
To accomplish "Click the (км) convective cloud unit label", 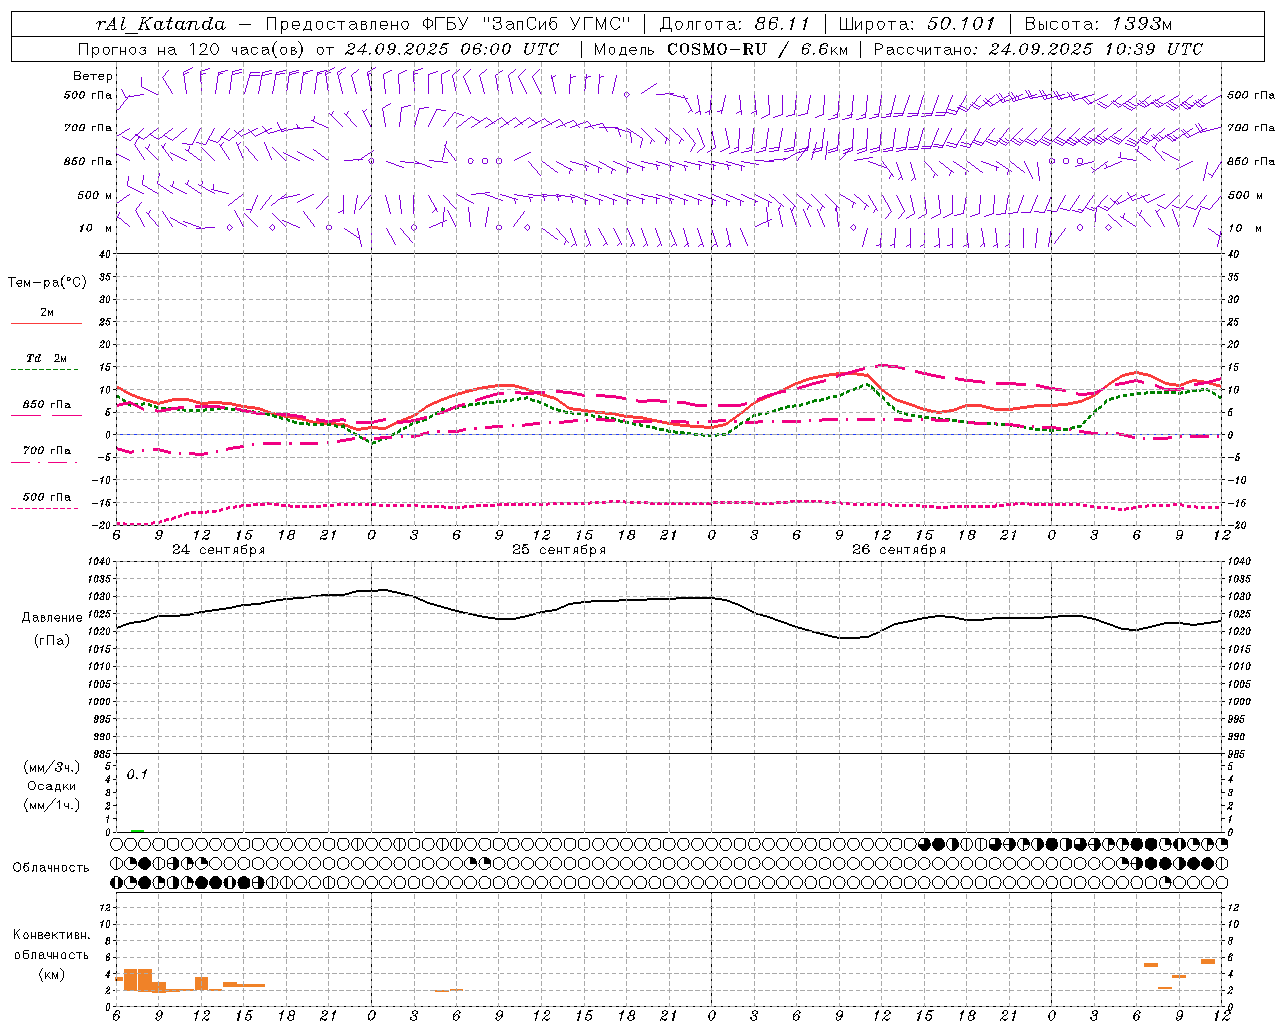I will pyautogui.click(x=51, y=974).
